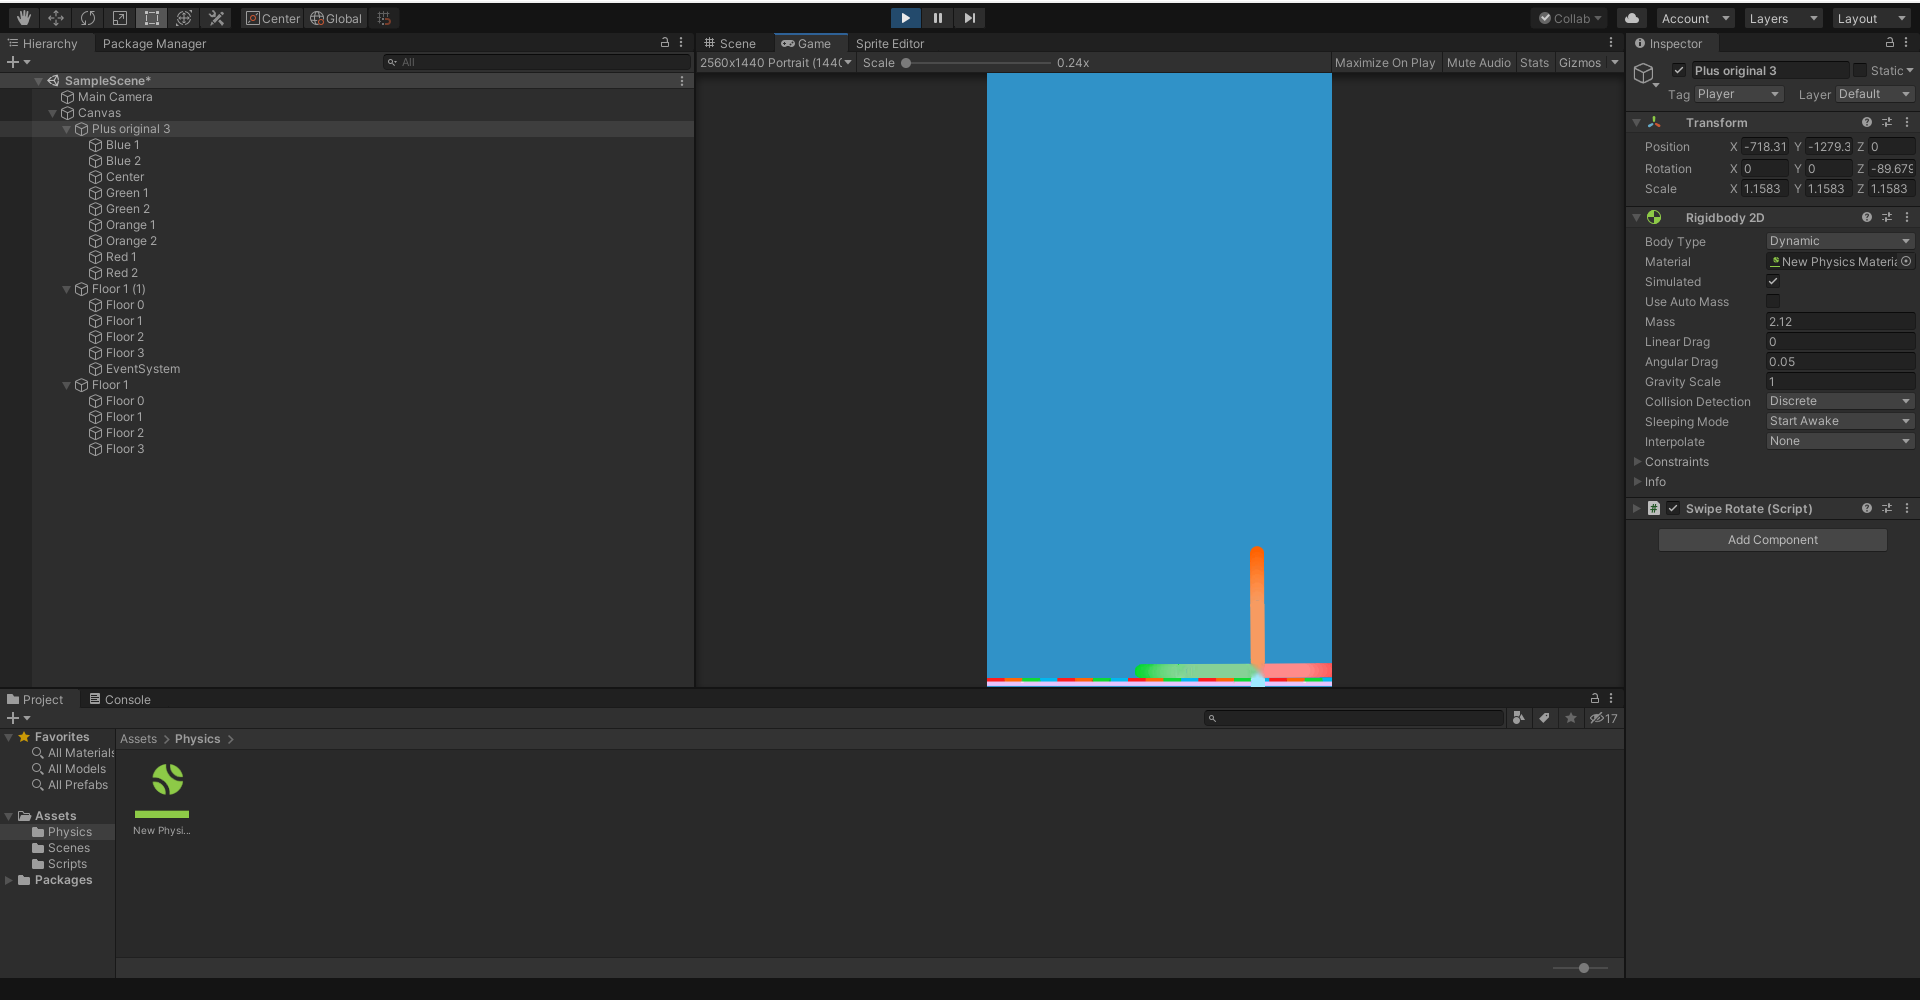The height and width of the screenshot is (1000, 1920).
Task: Click the Step frame button
Action: (x=969, y=18)
